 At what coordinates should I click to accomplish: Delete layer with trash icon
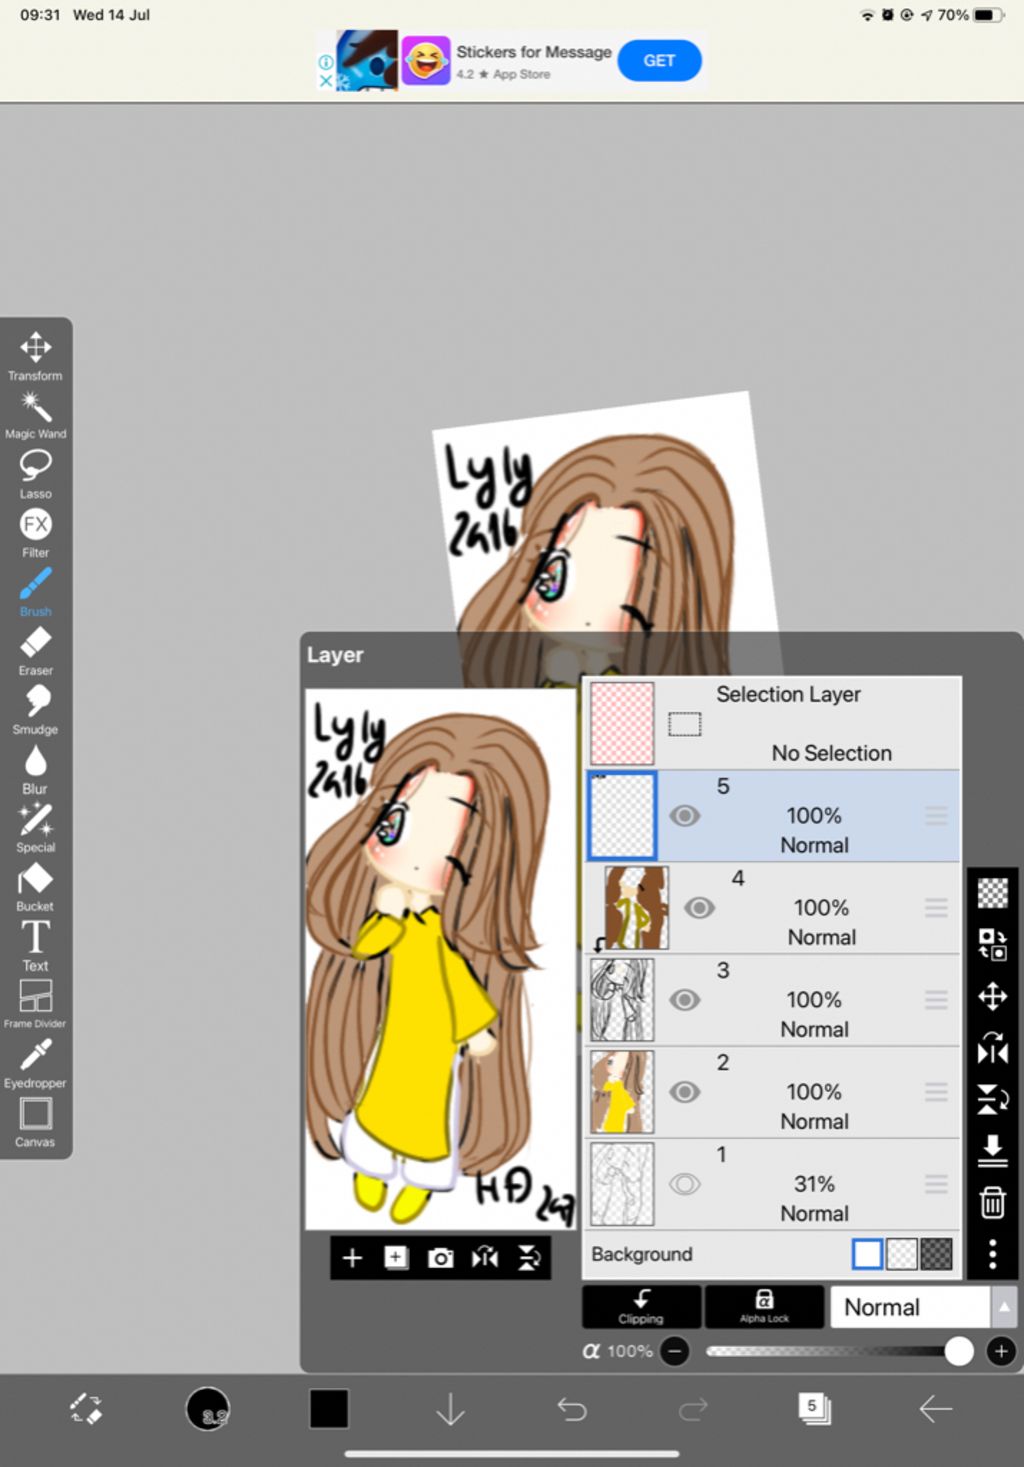(x=992, y=1202)
